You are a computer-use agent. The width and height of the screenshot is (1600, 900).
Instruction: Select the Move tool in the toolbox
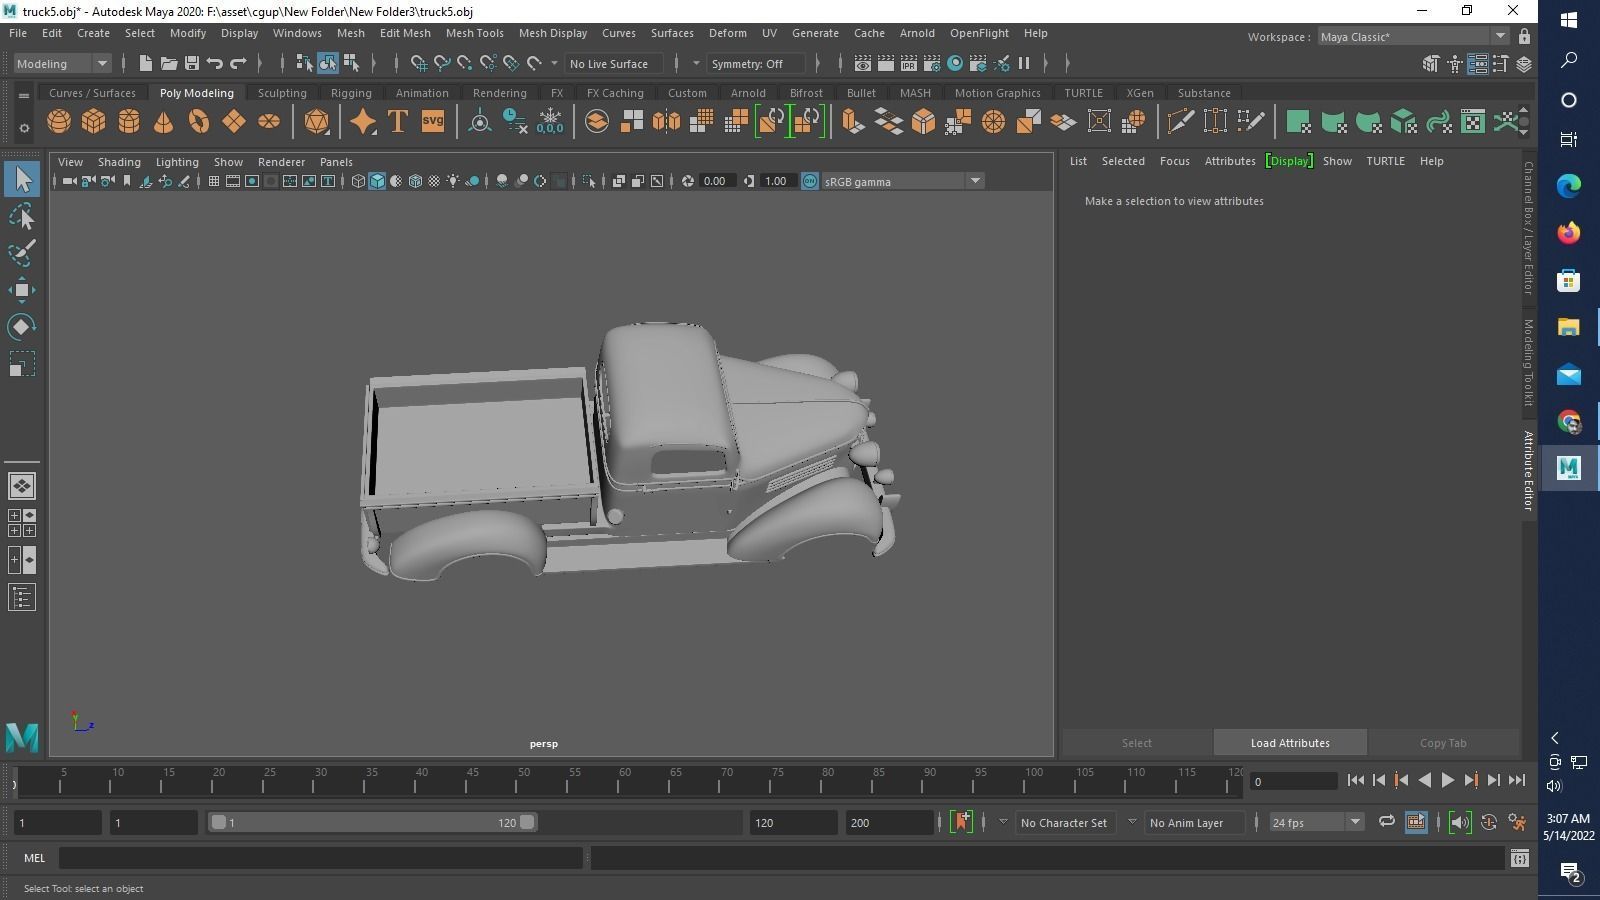click(21, 290)
